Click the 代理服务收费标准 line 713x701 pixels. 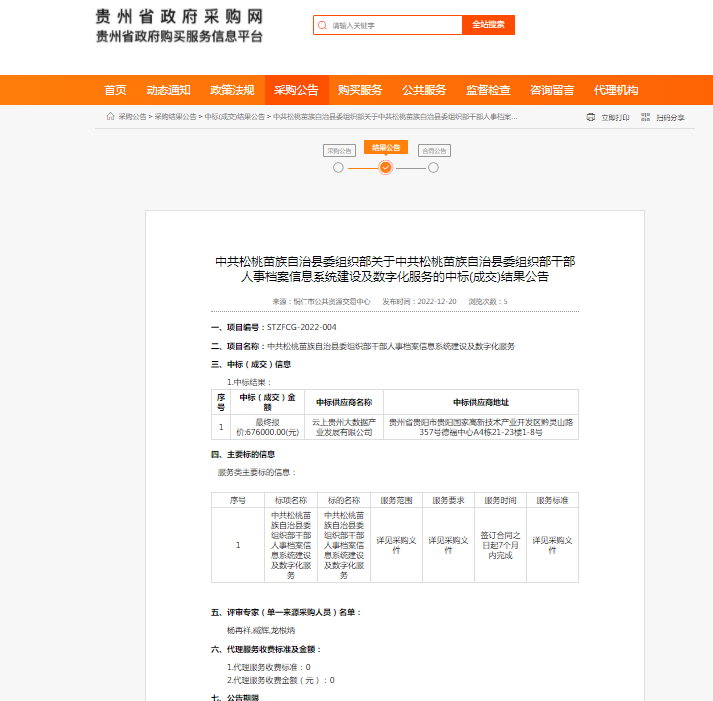coord(269,667)
